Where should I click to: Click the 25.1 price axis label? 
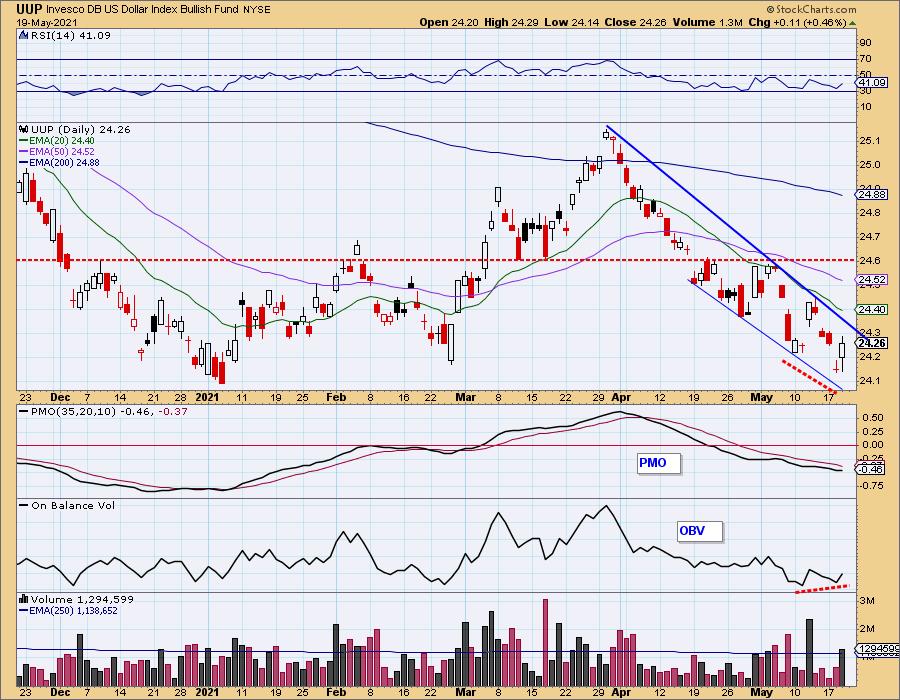870,141
